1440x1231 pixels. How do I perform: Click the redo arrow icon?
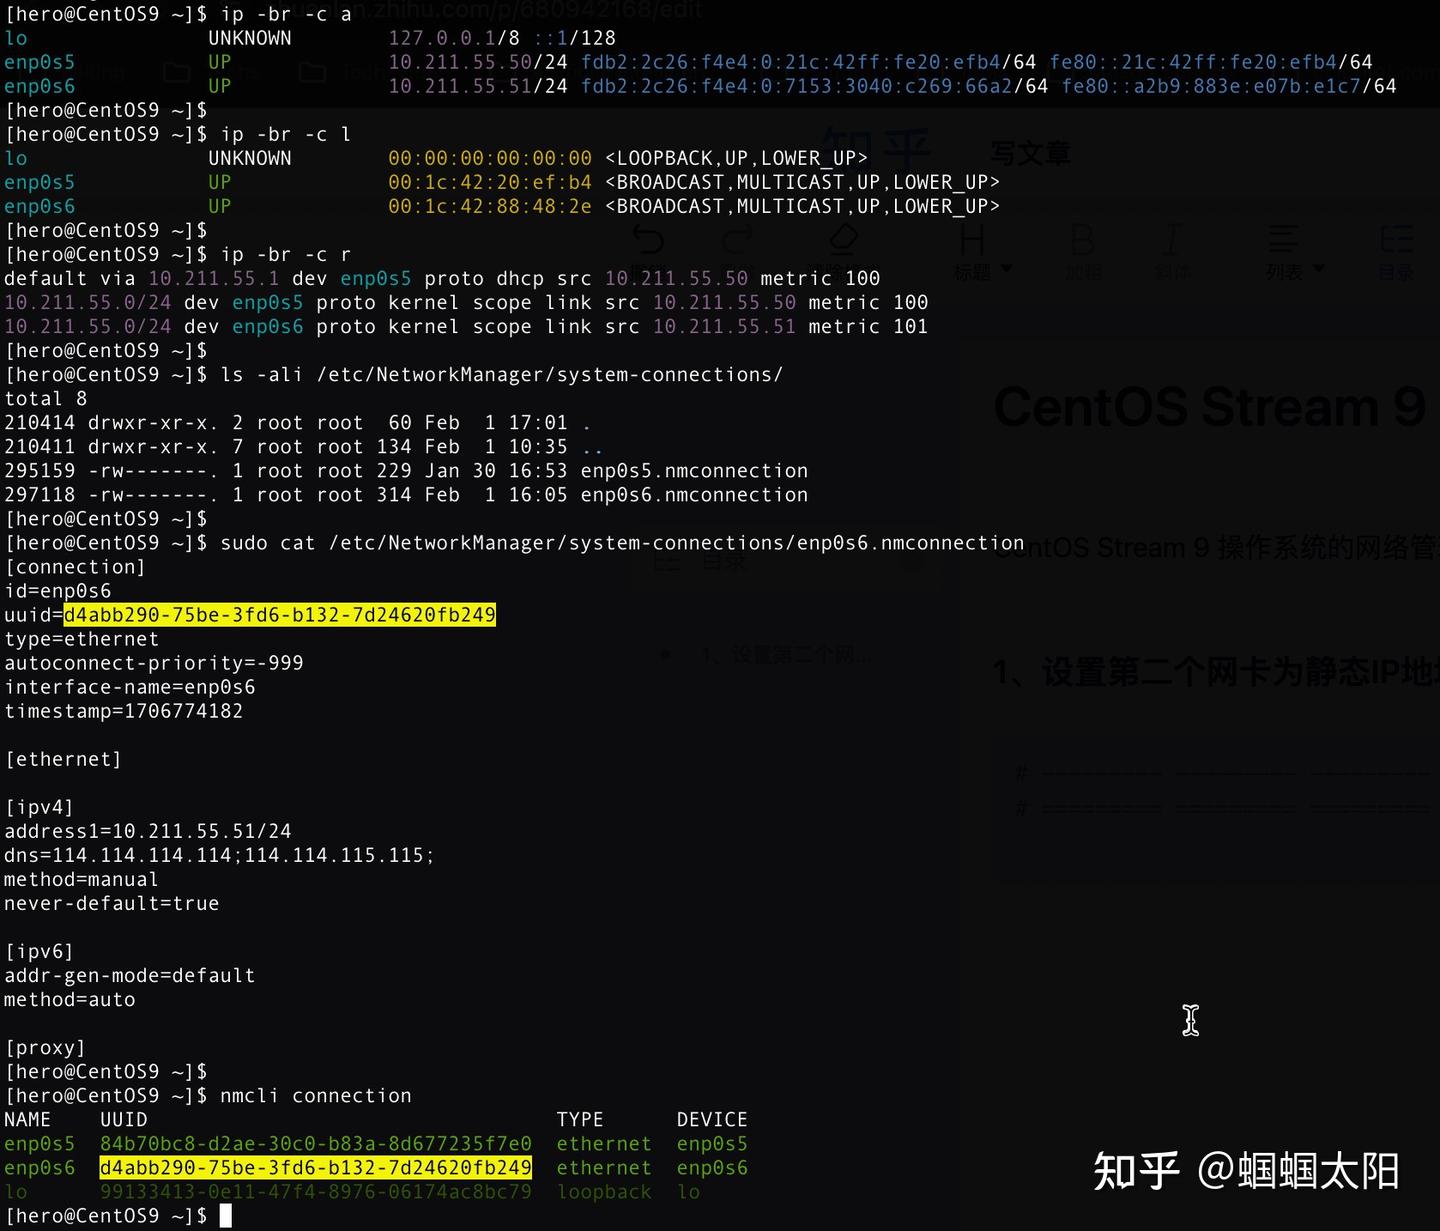tap(737, 237)
